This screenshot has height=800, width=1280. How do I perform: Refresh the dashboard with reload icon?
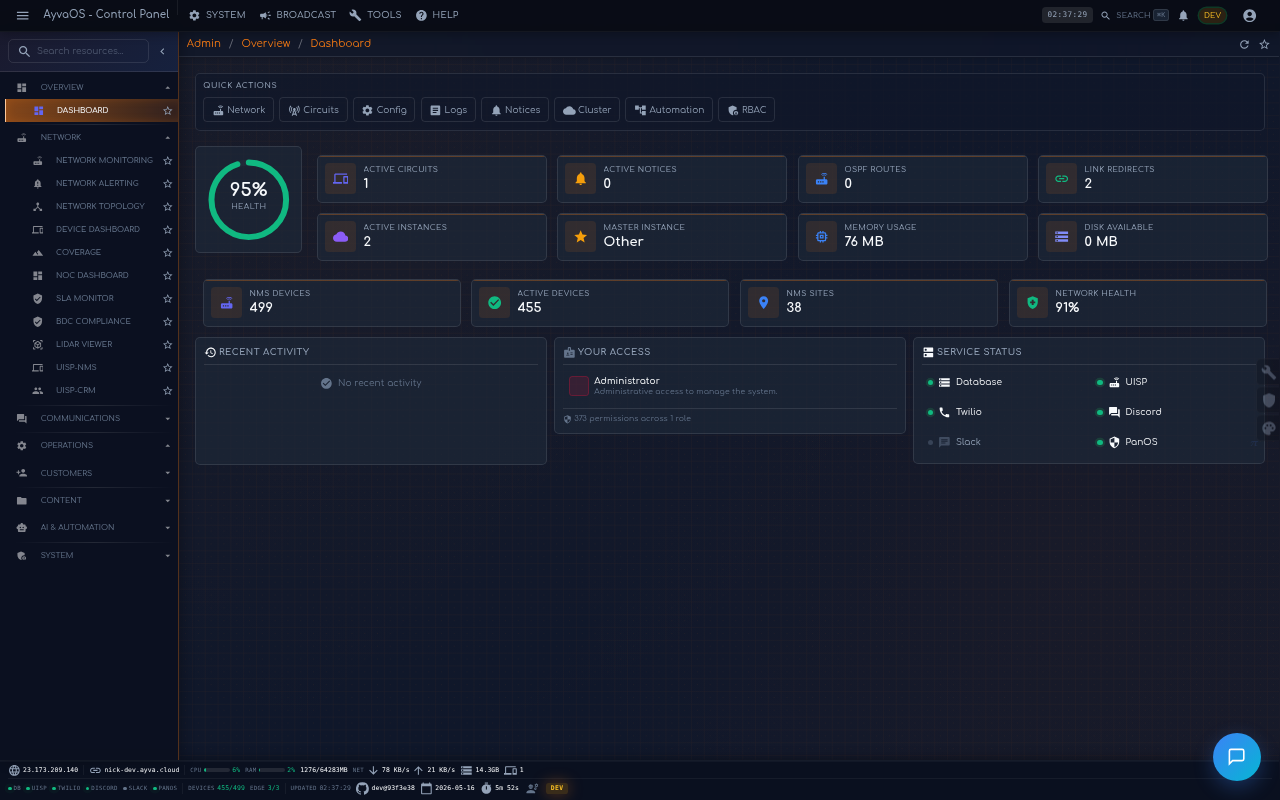point(1244,44)
